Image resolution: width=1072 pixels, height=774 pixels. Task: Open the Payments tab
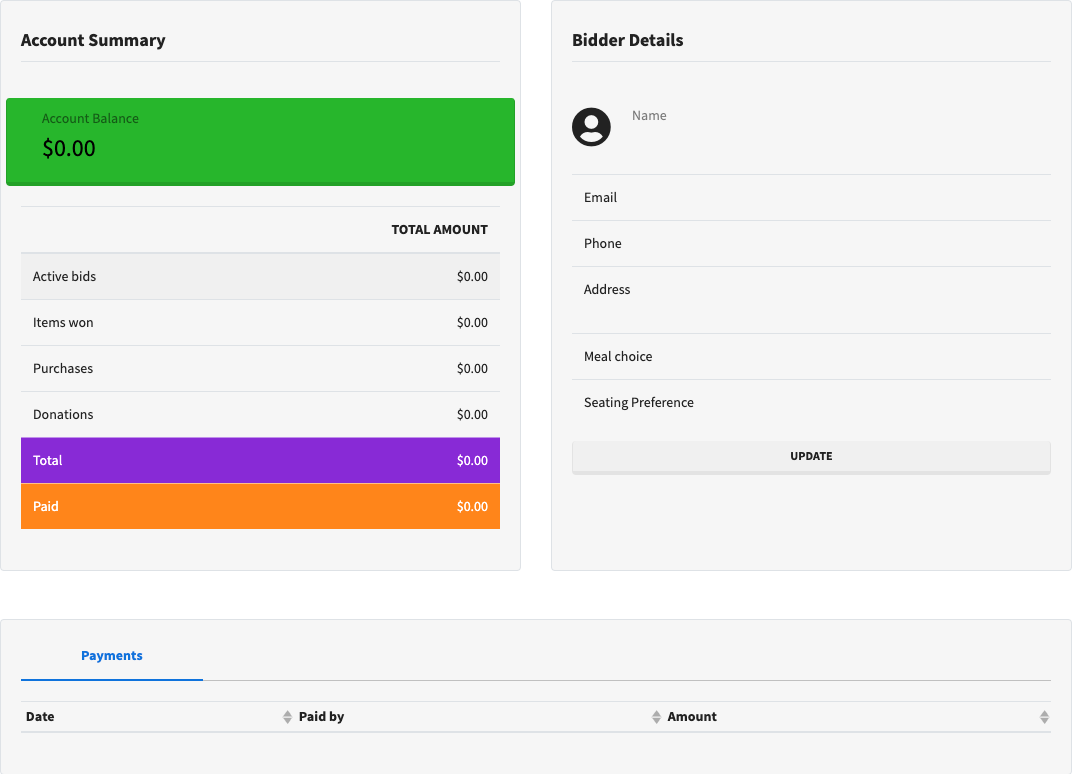coord(112,656)
